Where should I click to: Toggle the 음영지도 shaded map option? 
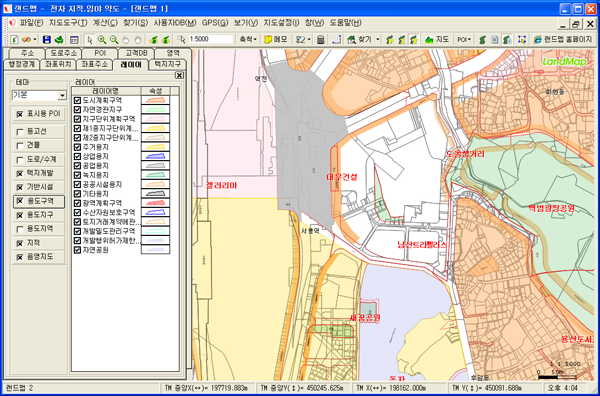[20, 257]
